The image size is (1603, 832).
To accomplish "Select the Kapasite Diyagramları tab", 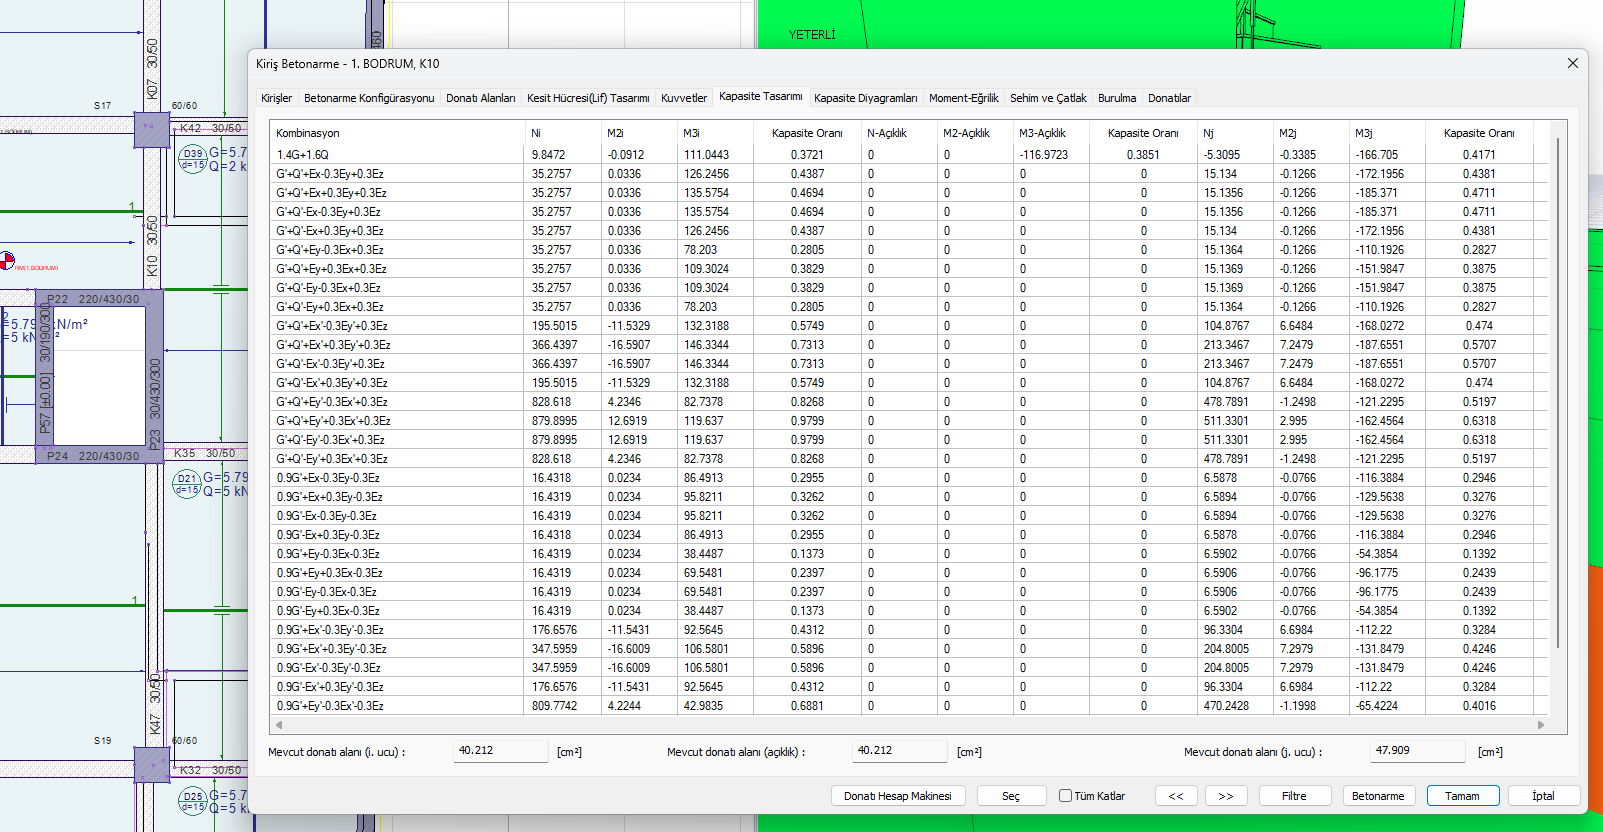I will 865,98.
